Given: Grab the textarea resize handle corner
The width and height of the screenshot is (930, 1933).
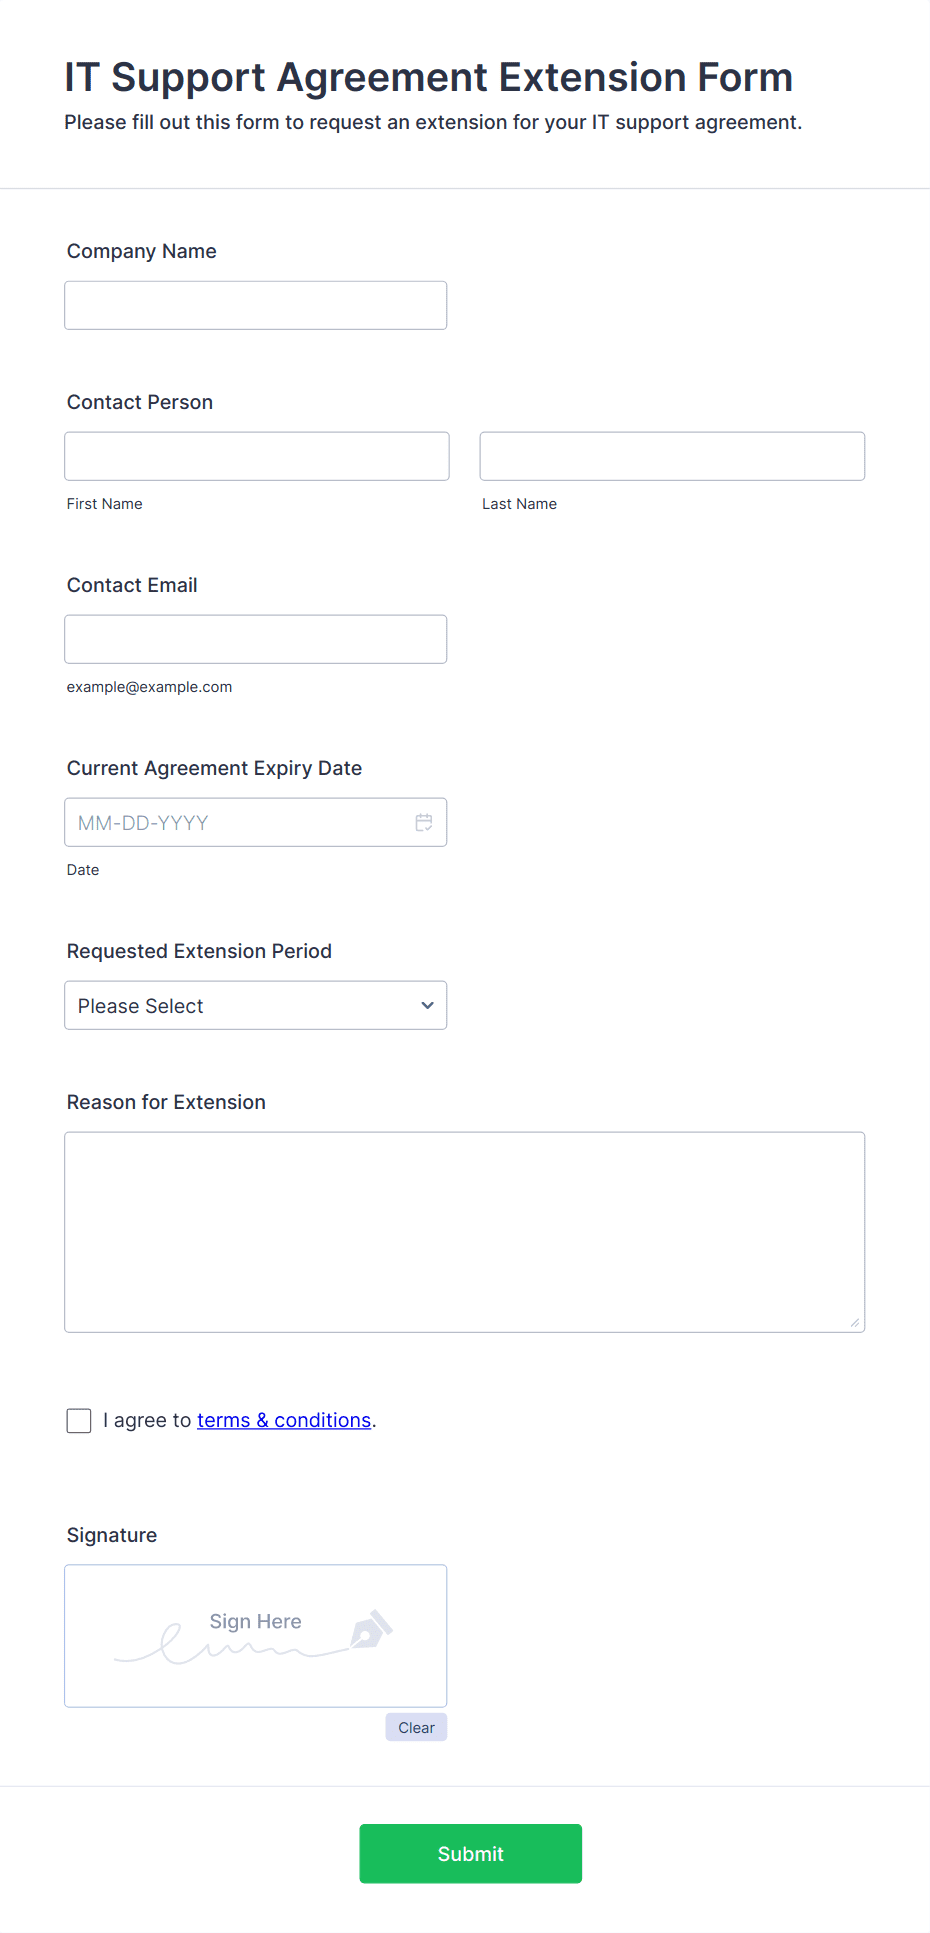Looking at the screenshot, I should (855, 1322).
